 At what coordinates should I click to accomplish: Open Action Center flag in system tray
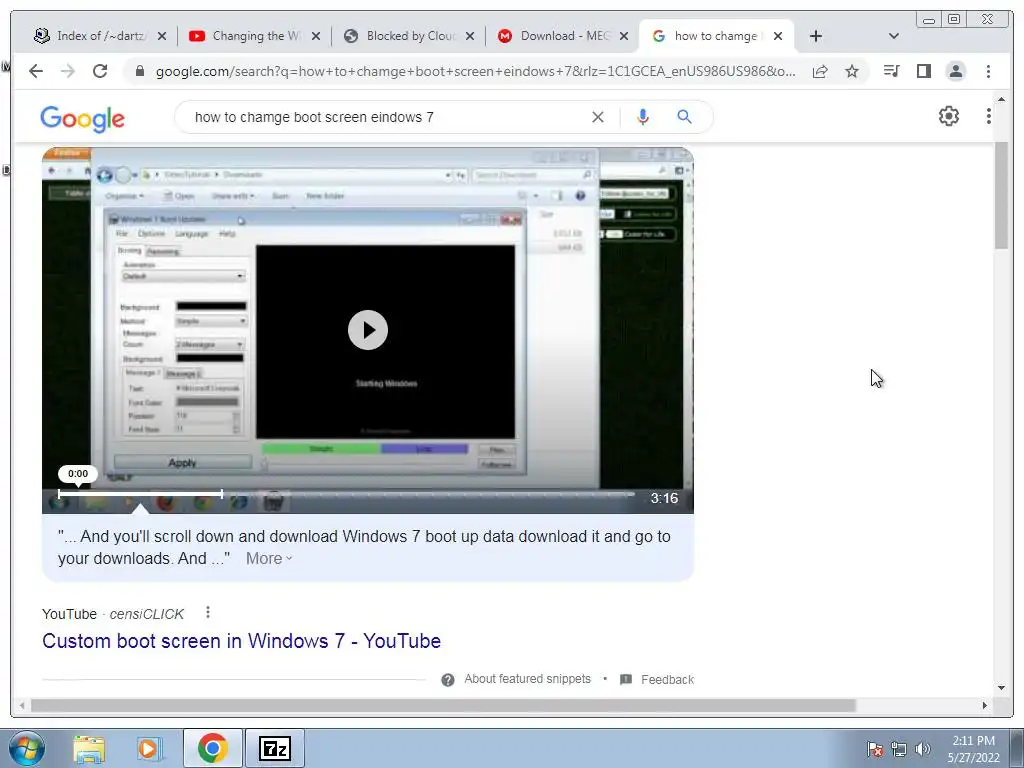pos(875,749)
